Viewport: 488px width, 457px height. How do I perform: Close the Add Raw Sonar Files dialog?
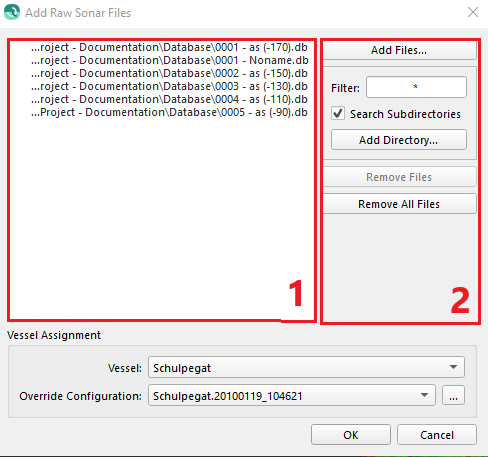pyautogui.click(x=473, y=12)
